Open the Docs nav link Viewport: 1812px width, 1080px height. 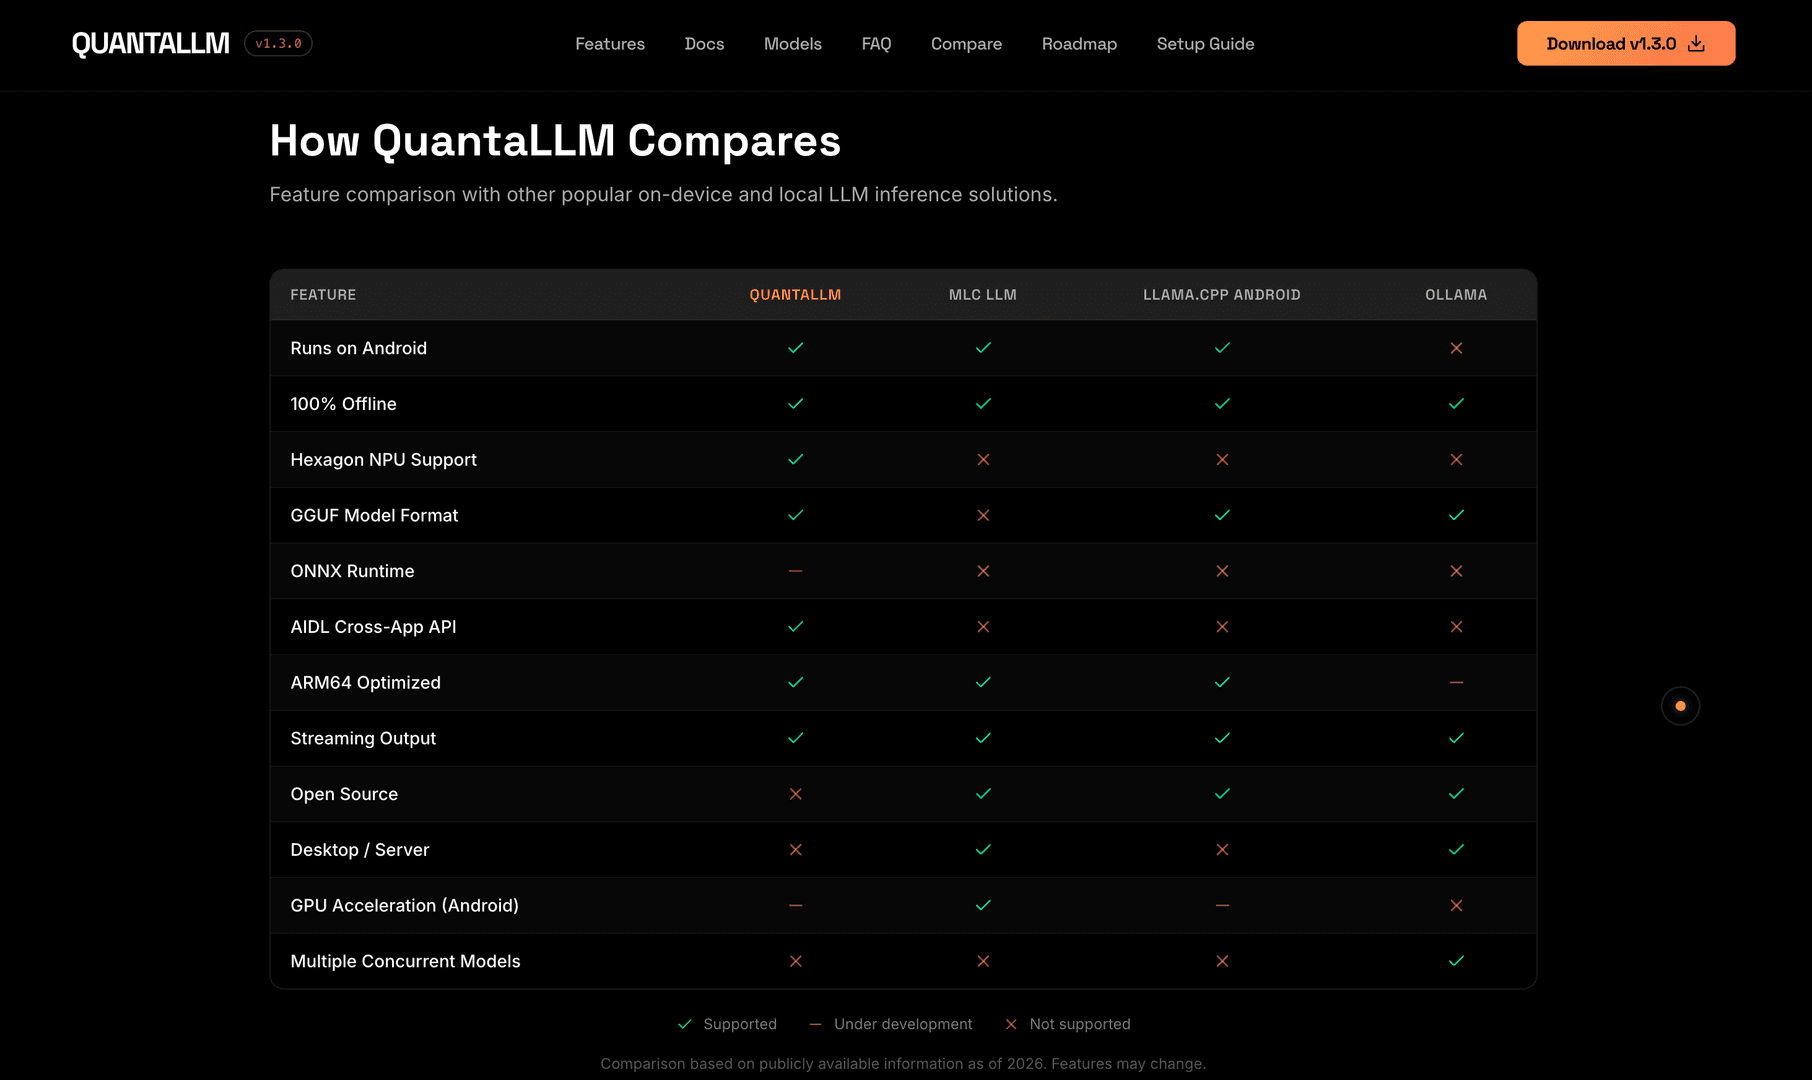click(704, 44)
